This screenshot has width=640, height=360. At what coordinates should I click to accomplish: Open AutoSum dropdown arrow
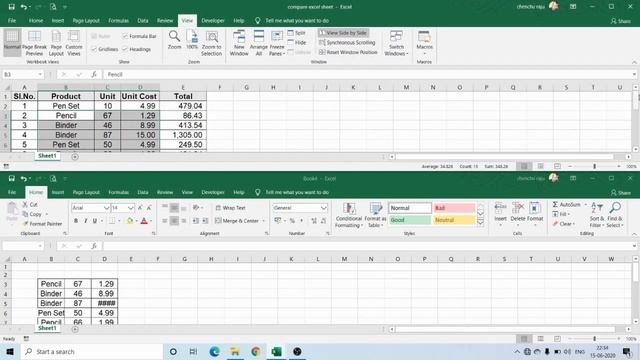[586, 204]
